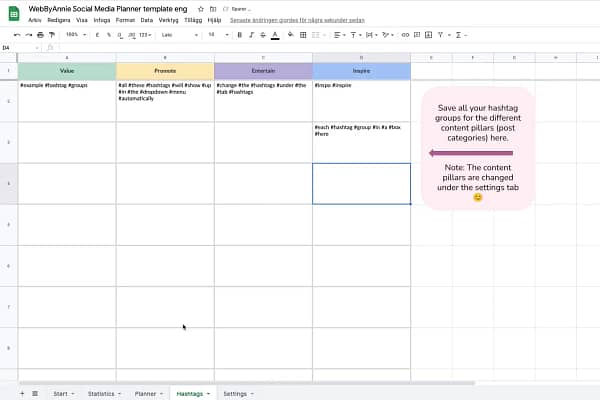Insert a link with the toolbar icon
The height and width of the screenshot is (400, 600).
coord(405,35)
